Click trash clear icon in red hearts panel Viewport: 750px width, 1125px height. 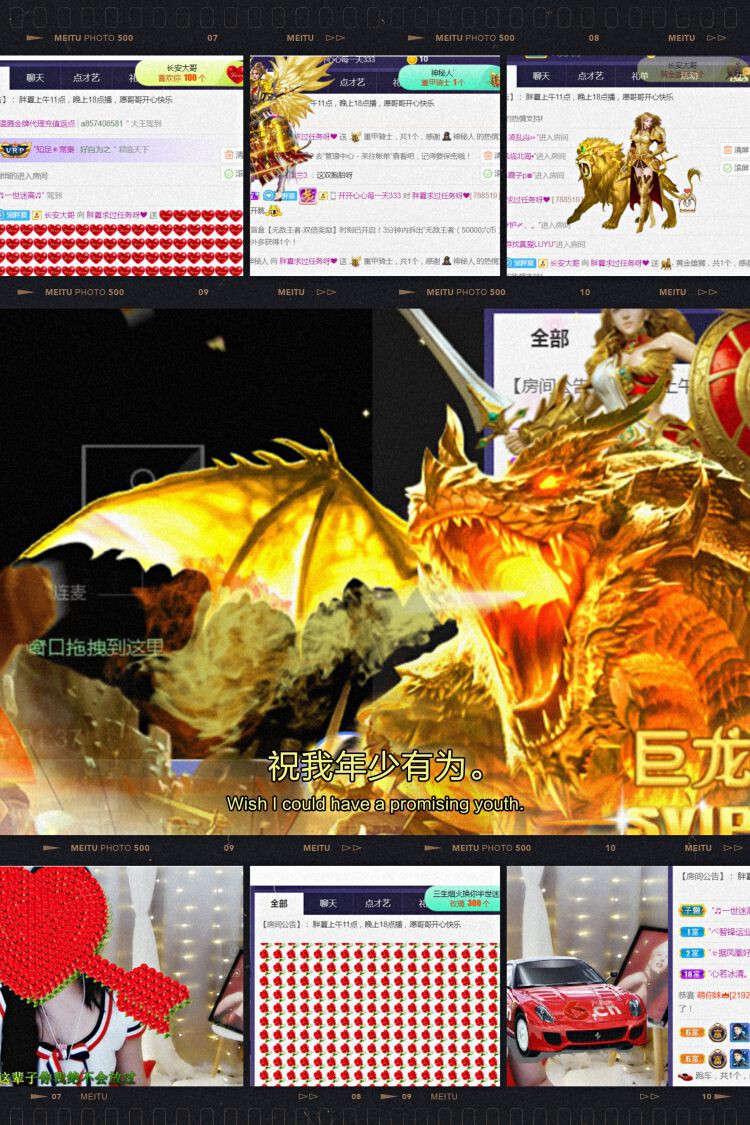[229, 154]
